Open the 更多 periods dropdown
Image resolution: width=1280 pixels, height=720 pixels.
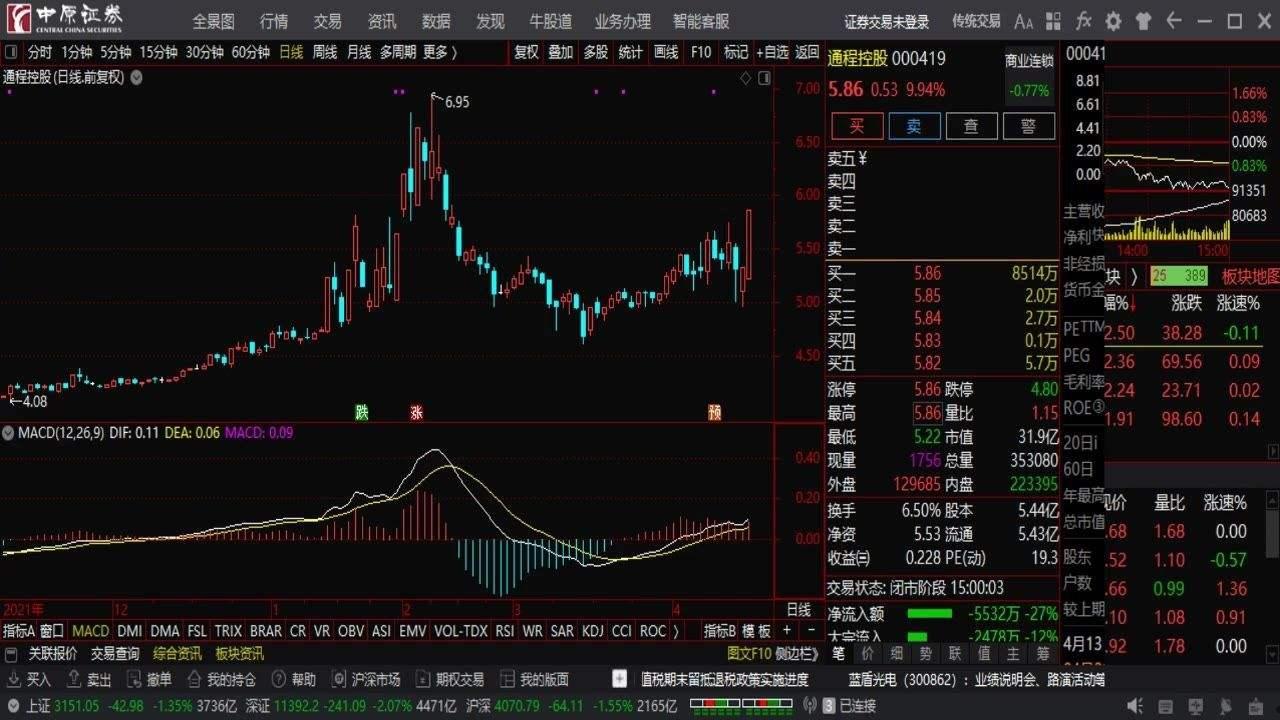tap(440, 52)
